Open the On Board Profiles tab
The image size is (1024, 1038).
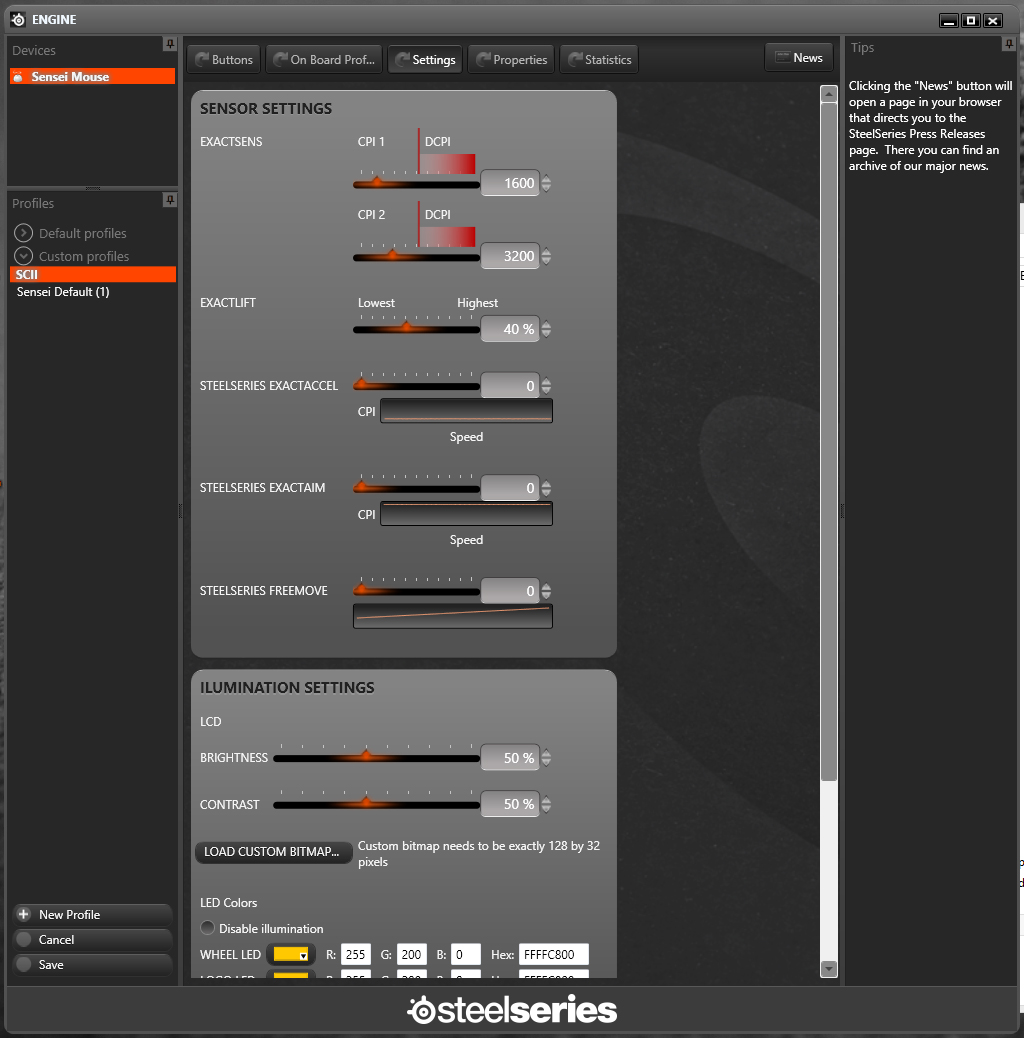coord(324,60)
